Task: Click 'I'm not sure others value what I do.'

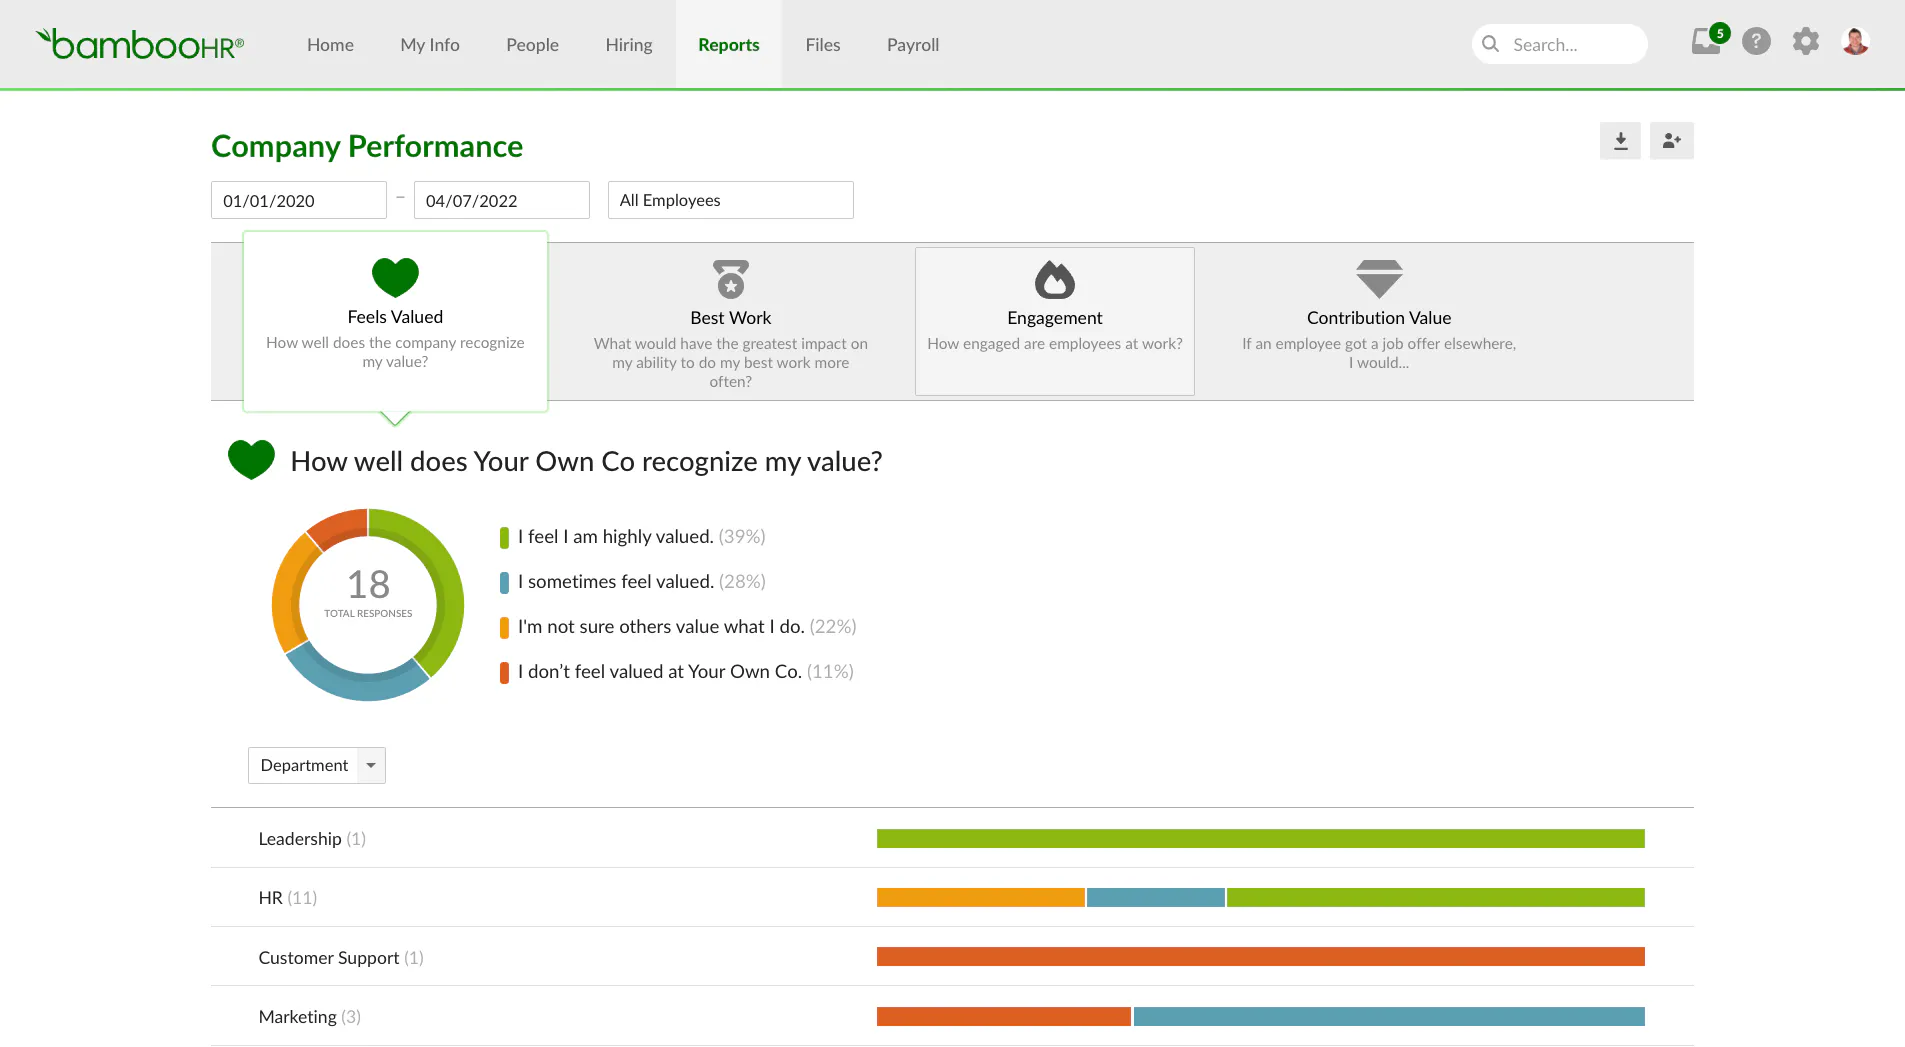Action: pos(661,627)
